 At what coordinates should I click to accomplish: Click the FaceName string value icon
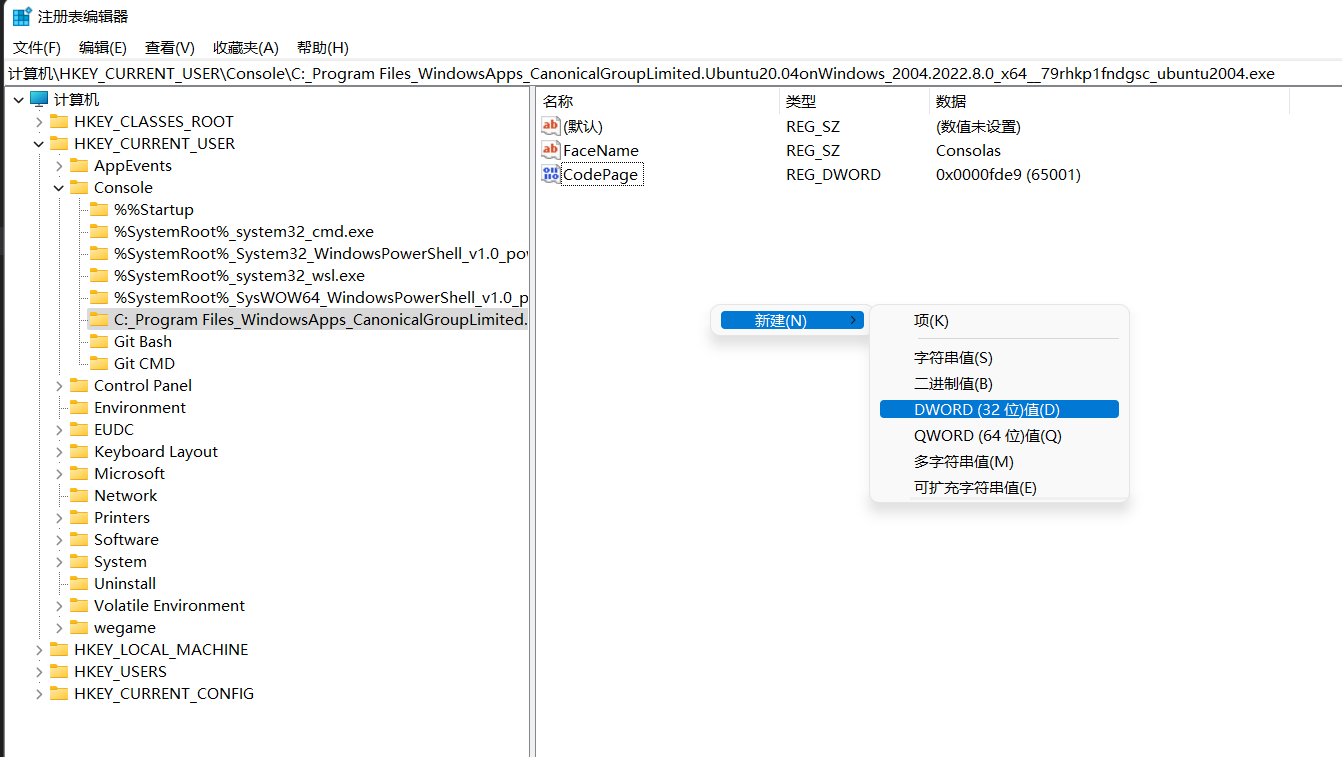pyautogui.click(x=551, y=150)
